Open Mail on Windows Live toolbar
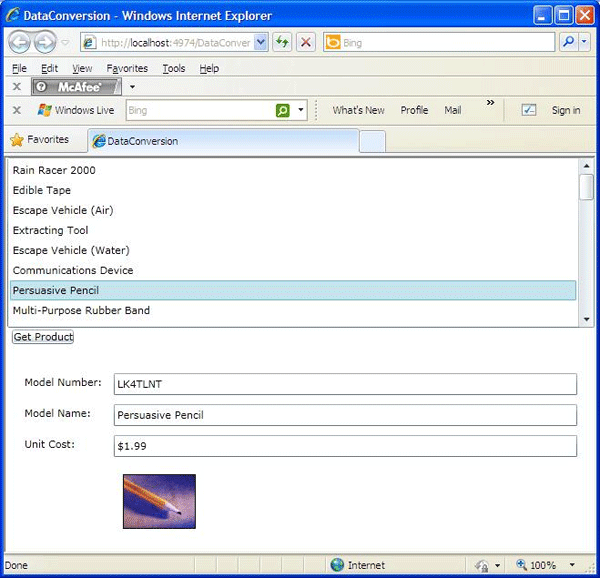Image resolution: width=600 pixels, height=578 pixels. tap(453, 110)
